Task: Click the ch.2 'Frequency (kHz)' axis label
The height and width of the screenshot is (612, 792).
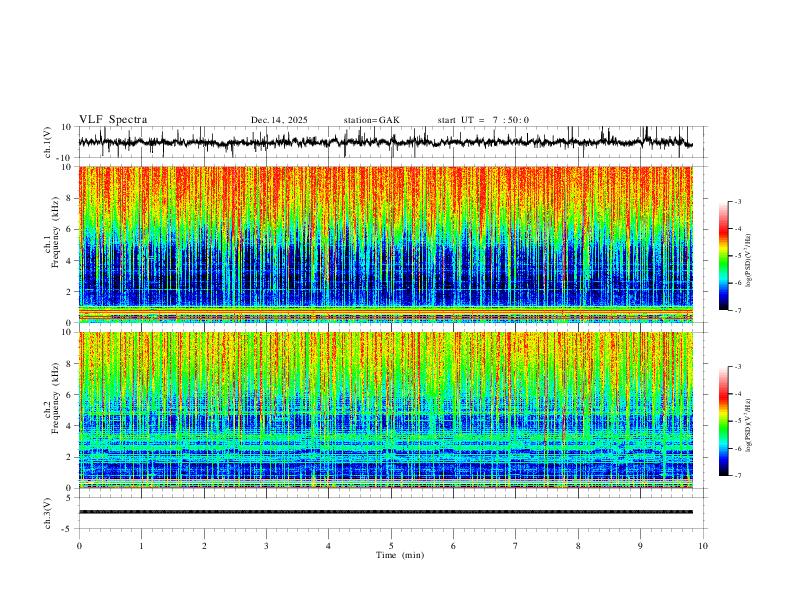Action: coord(55,398)
